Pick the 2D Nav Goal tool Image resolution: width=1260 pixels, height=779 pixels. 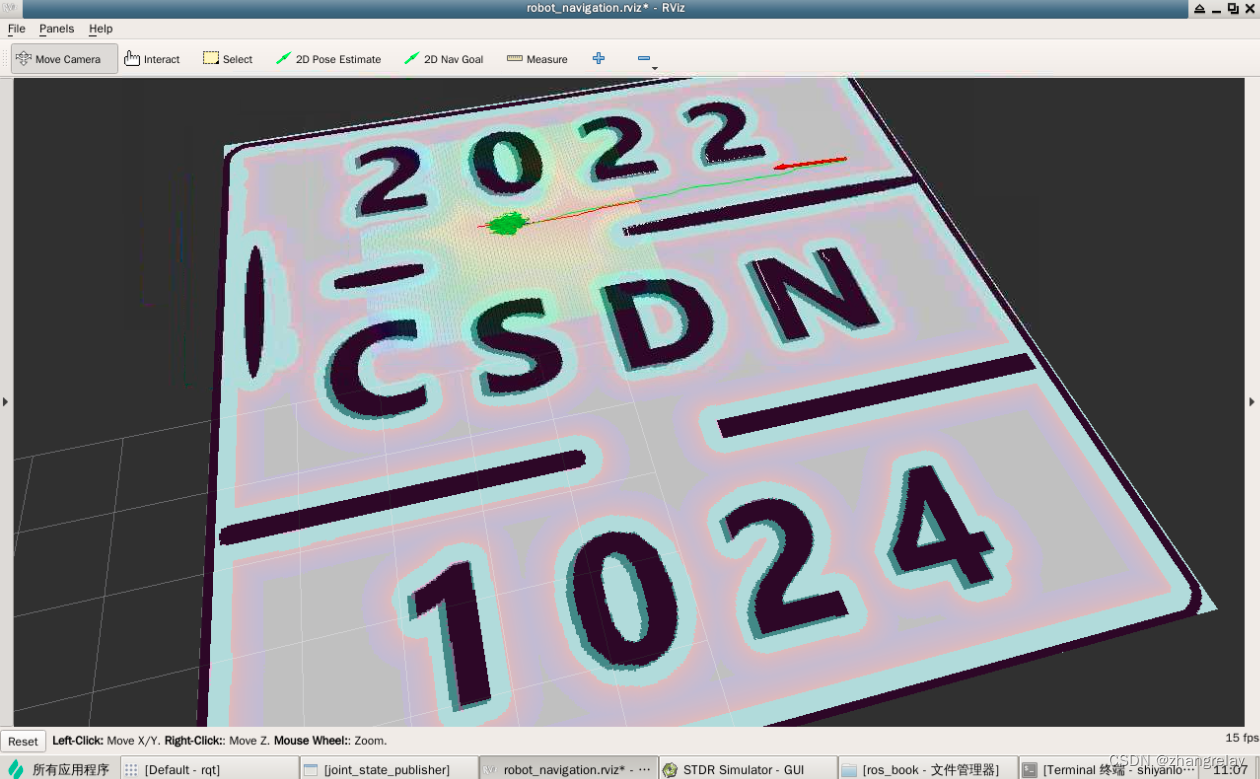pyautogui.click(x=444, y=59)
